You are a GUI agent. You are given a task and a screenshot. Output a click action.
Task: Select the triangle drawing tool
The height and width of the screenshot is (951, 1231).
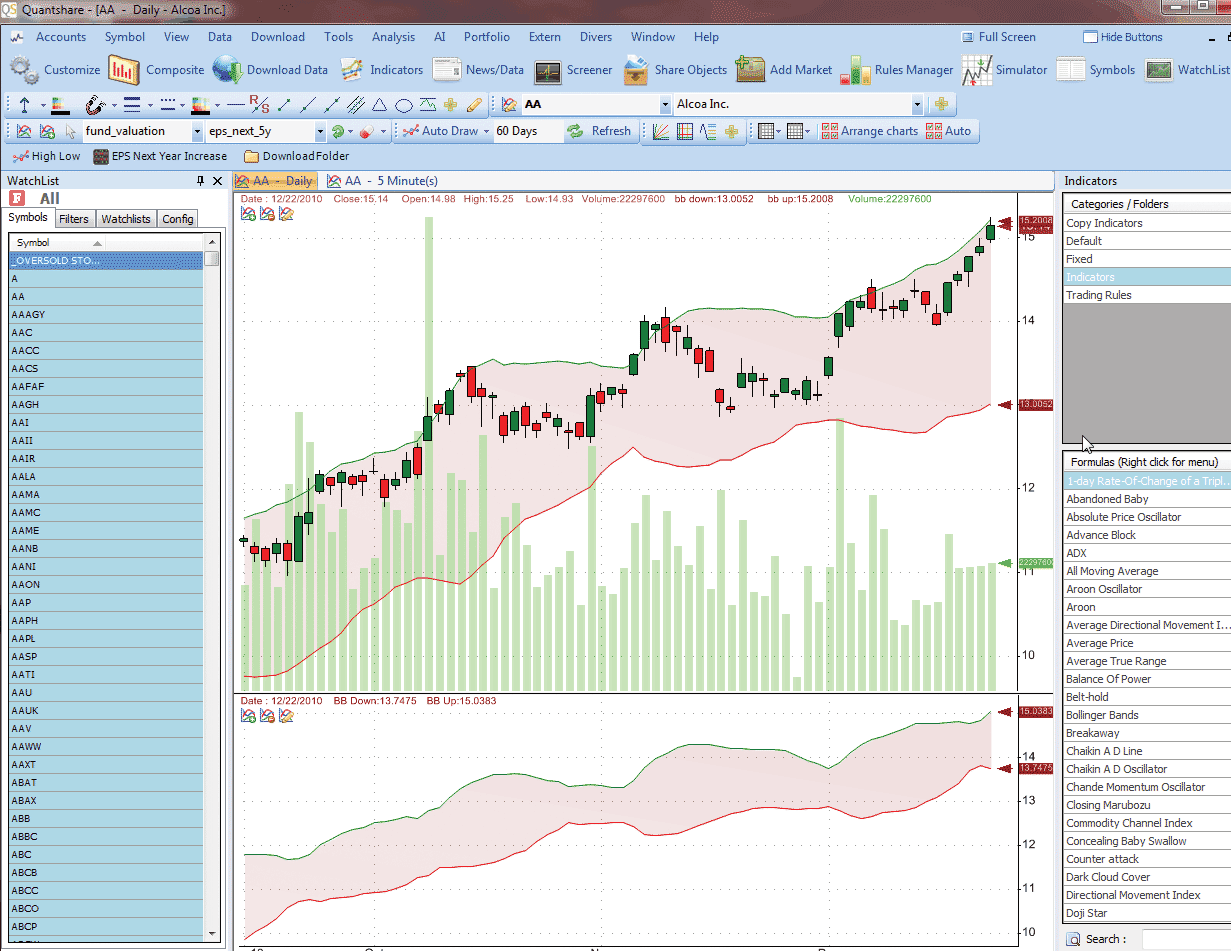pos(379,104)
